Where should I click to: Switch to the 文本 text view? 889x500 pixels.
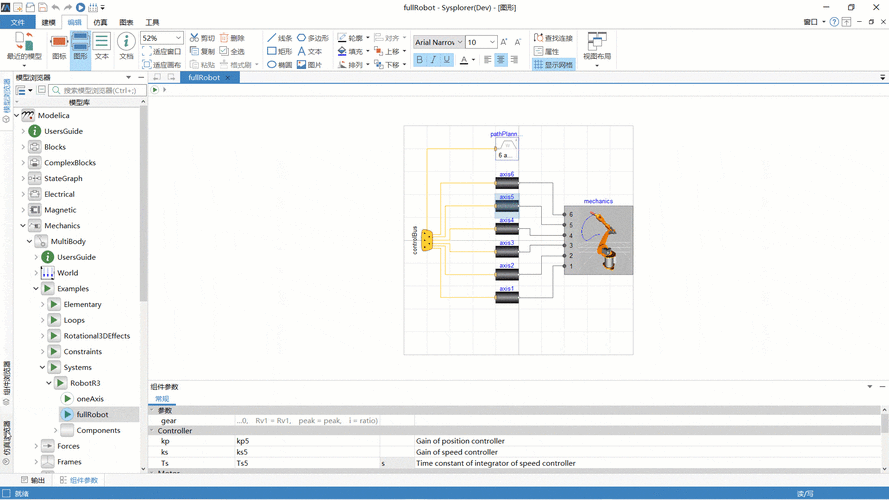102,46
